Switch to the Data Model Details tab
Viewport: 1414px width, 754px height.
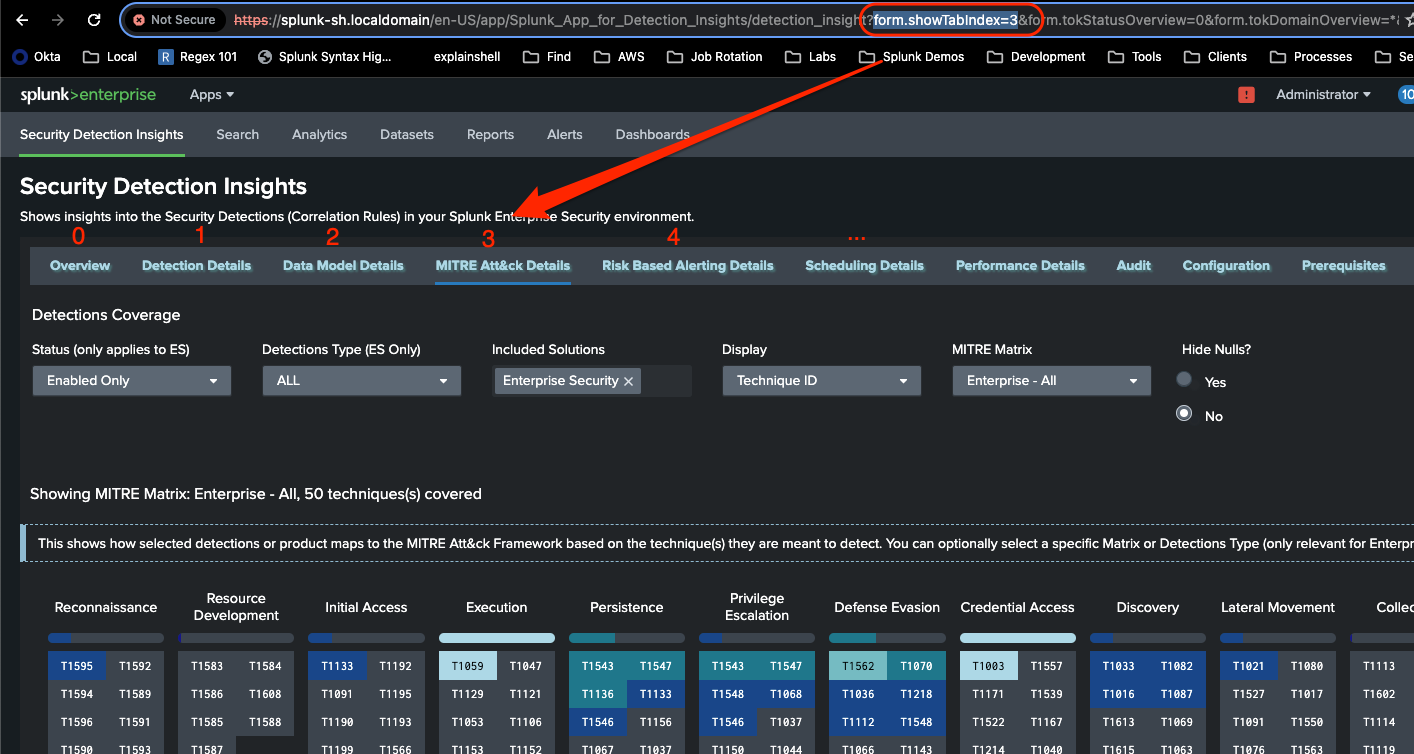[343, 266]
